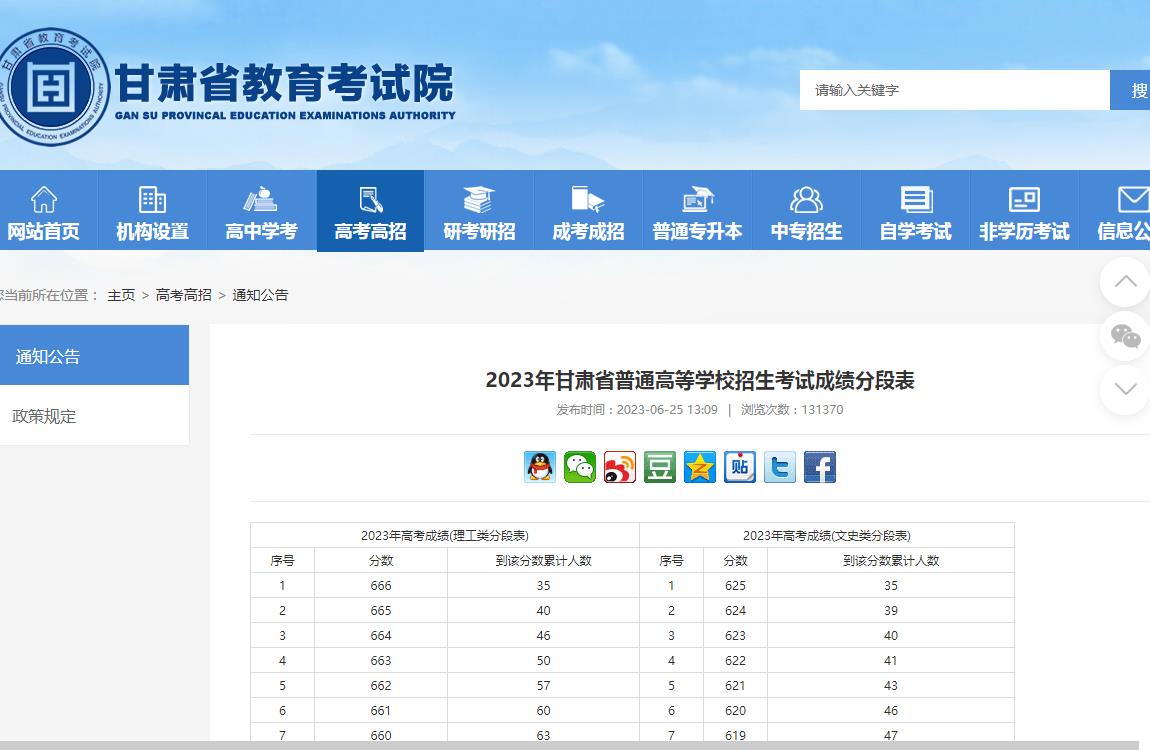Share to Twitter icon

[x=780, y=467]
